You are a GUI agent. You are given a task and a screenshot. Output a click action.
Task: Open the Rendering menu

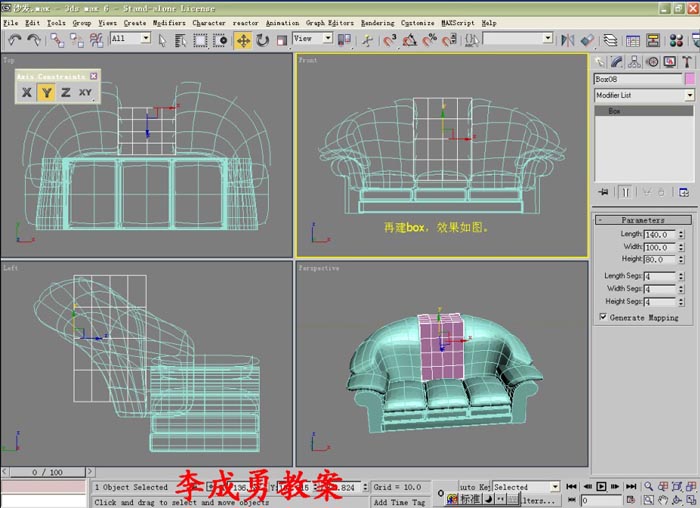[x=377, y=23]
